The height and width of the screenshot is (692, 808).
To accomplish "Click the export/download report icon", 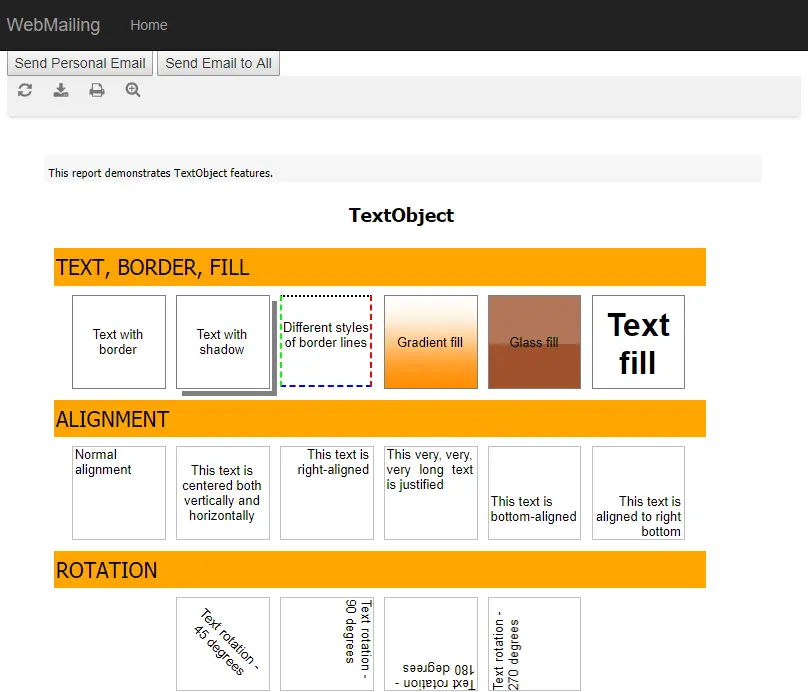I will point(61,90).
